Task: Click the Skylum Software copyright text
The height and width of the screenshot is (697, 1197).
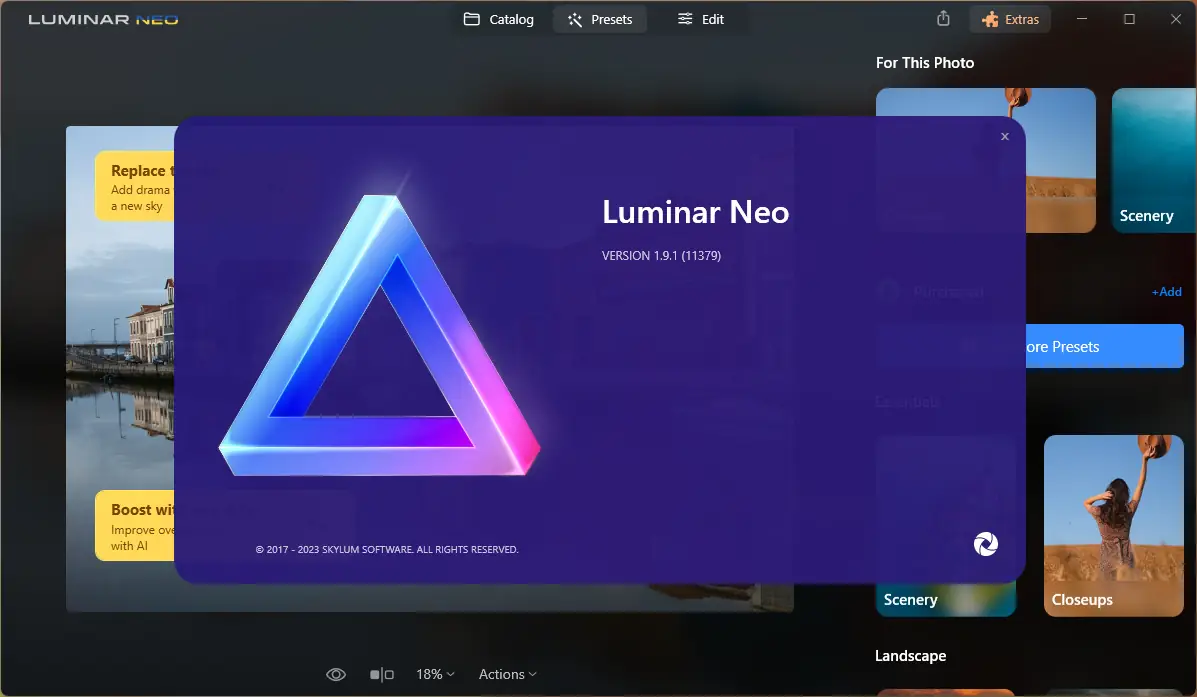Action: click(387, 550)
